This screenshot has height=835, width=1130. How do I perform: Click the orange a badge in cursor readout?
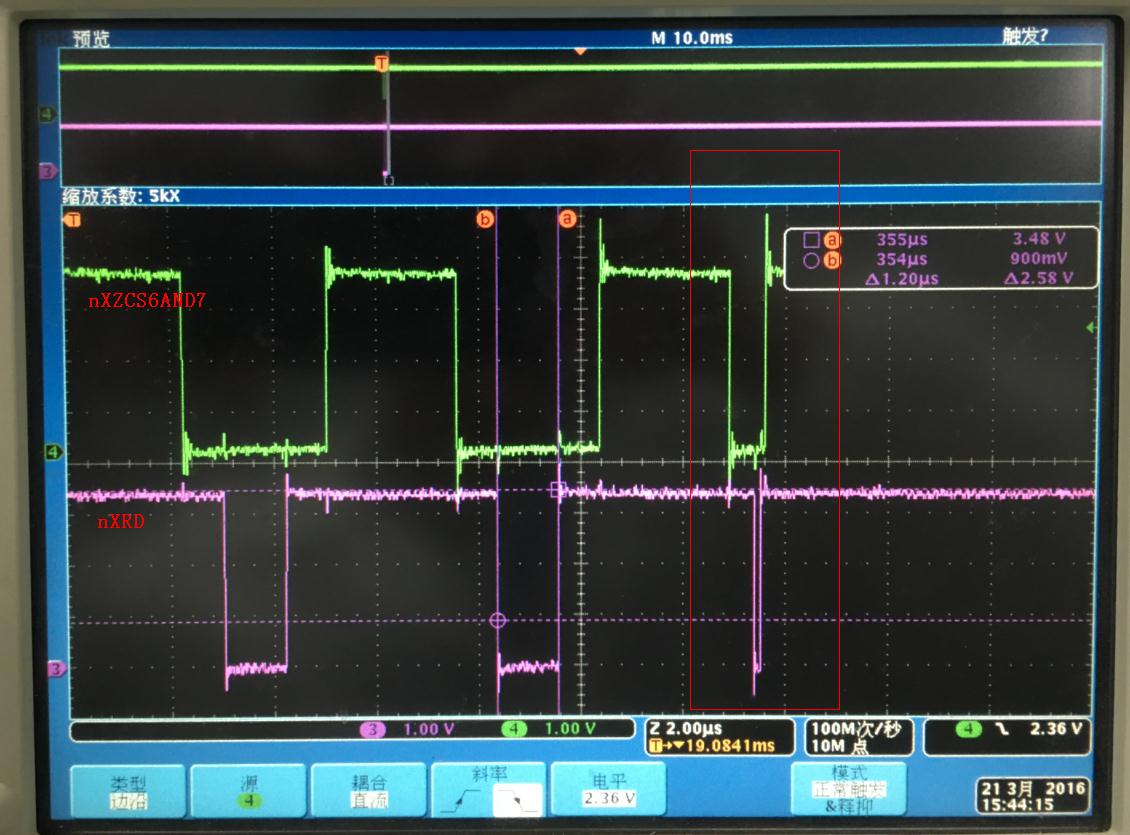832,240
